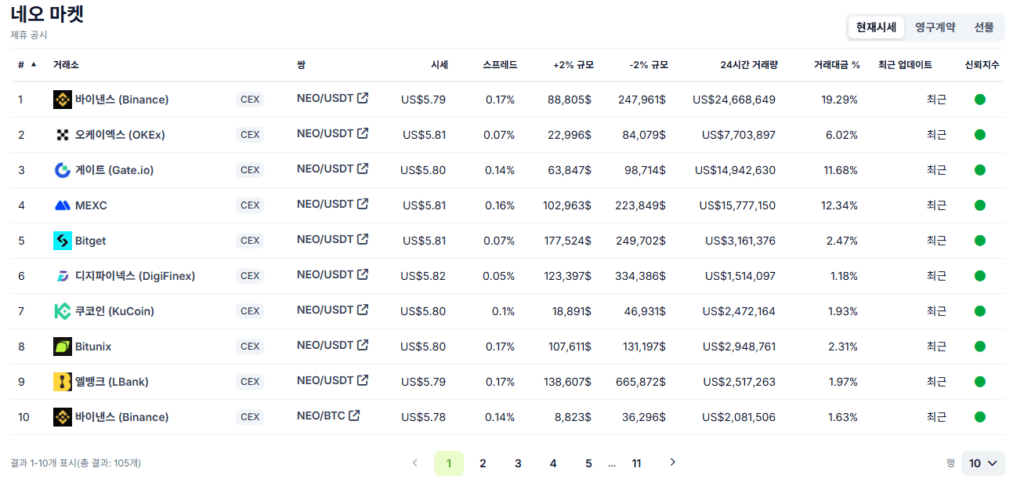Click the green trust indicator for LBank
This screenshot has width=1024, height=490.
pyautogui.click(x=980, y=382)
